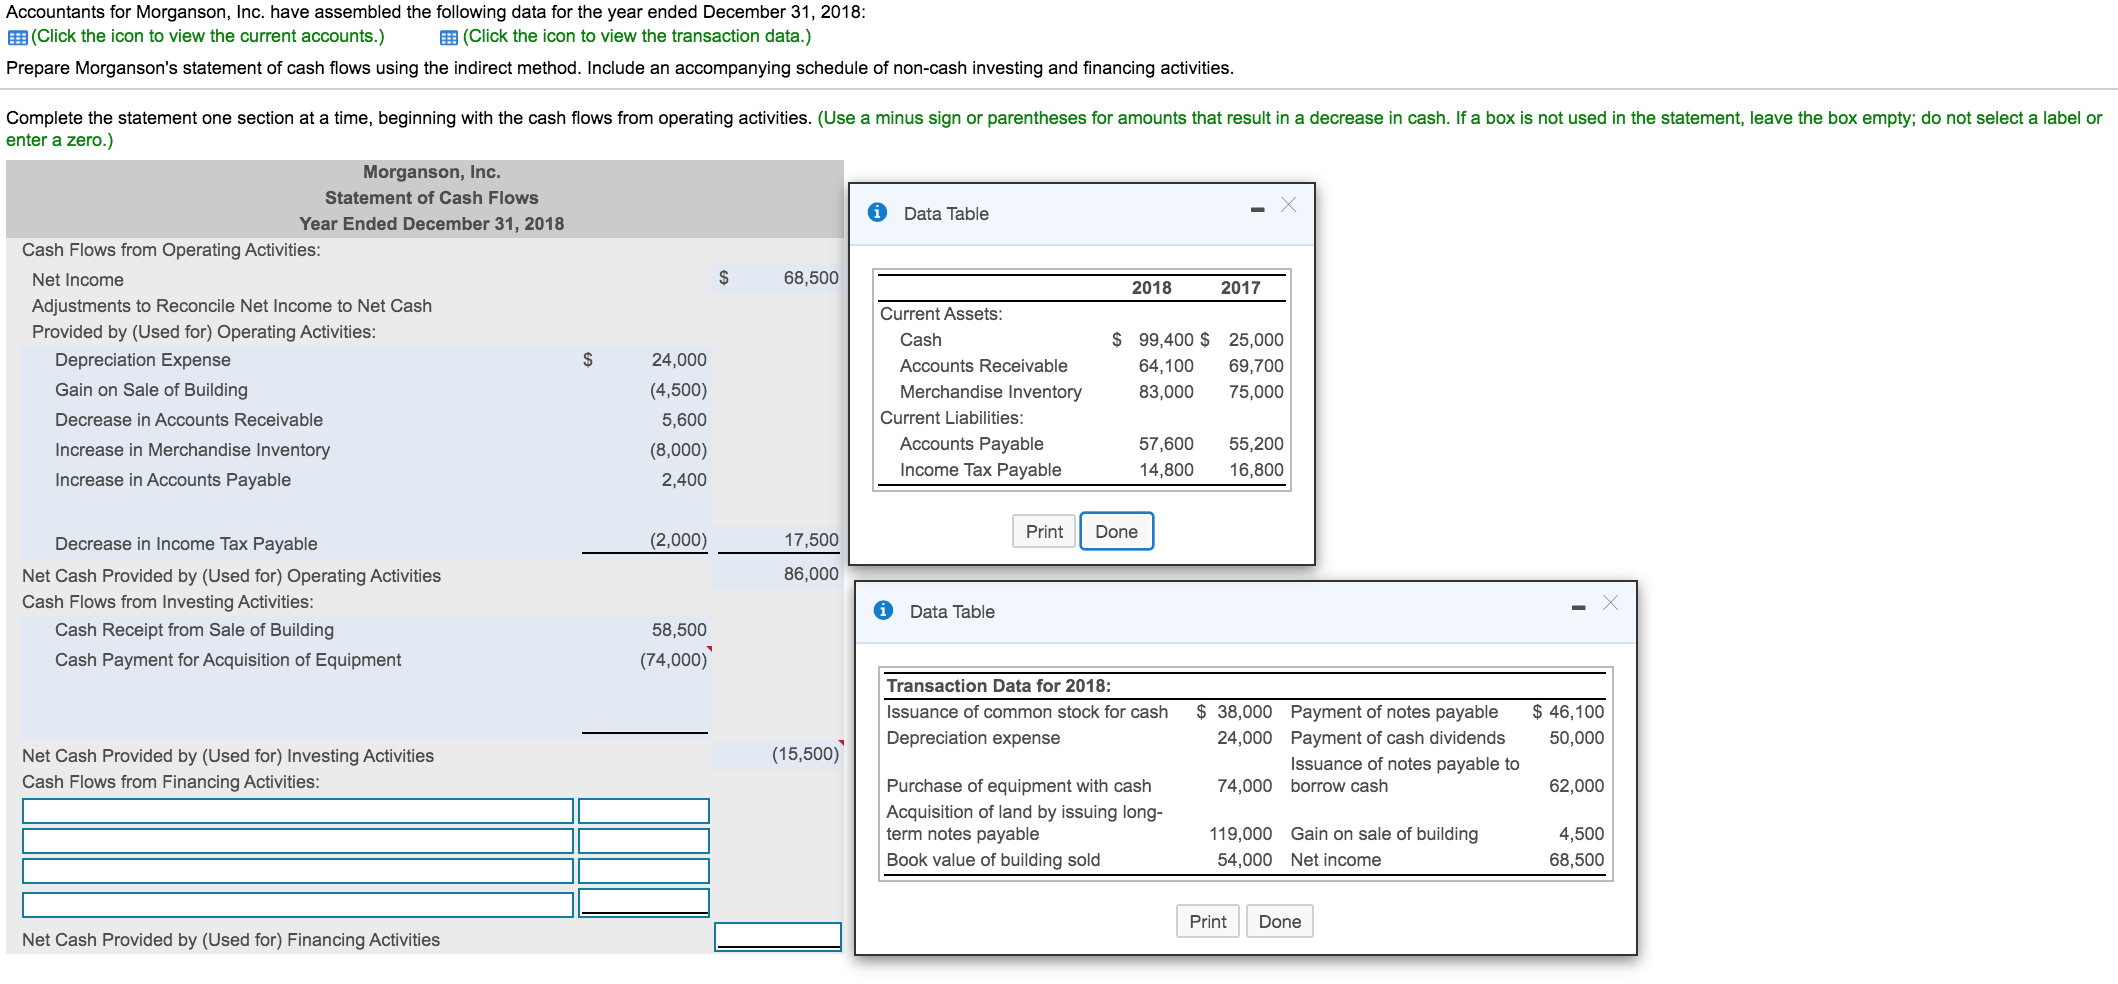Click the 2018 column header in accounts table

click(1152, 288)
